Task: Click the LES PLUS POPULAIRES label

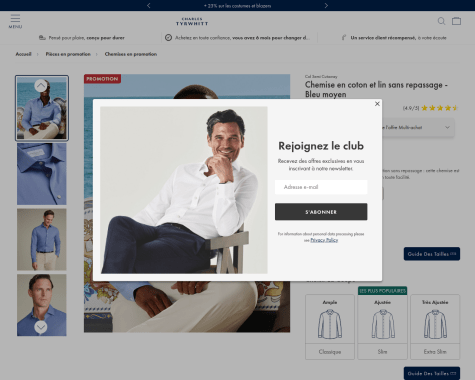Action: [x=382, y=291]
